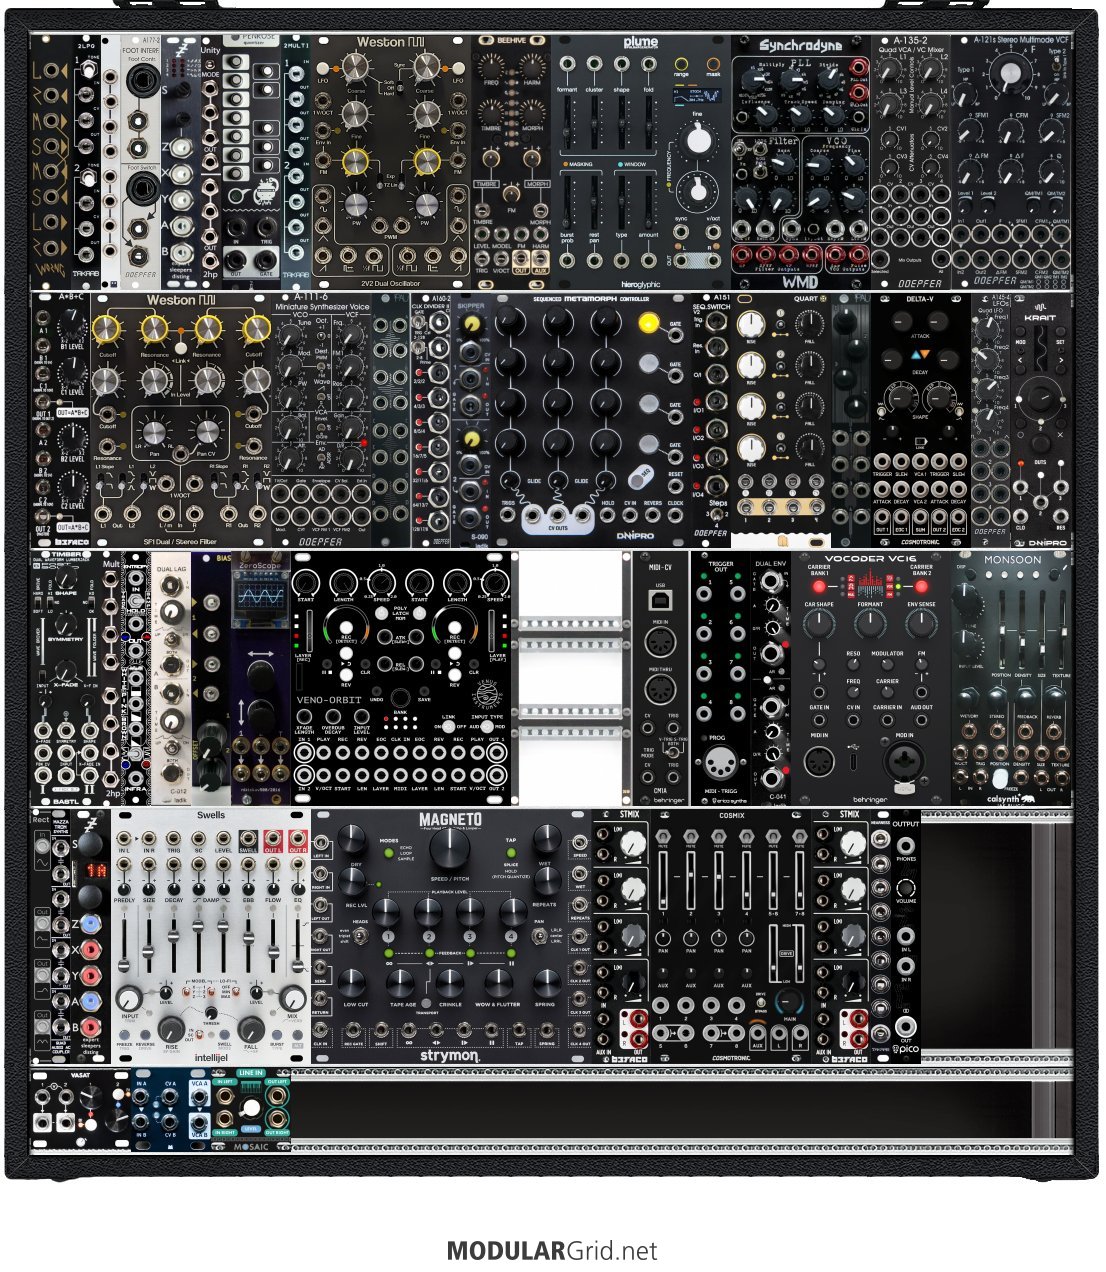1106x1272 pixels.
Task: Select the Intellijel Swells module
Action: pyautogui.click(x=210, y=937)
